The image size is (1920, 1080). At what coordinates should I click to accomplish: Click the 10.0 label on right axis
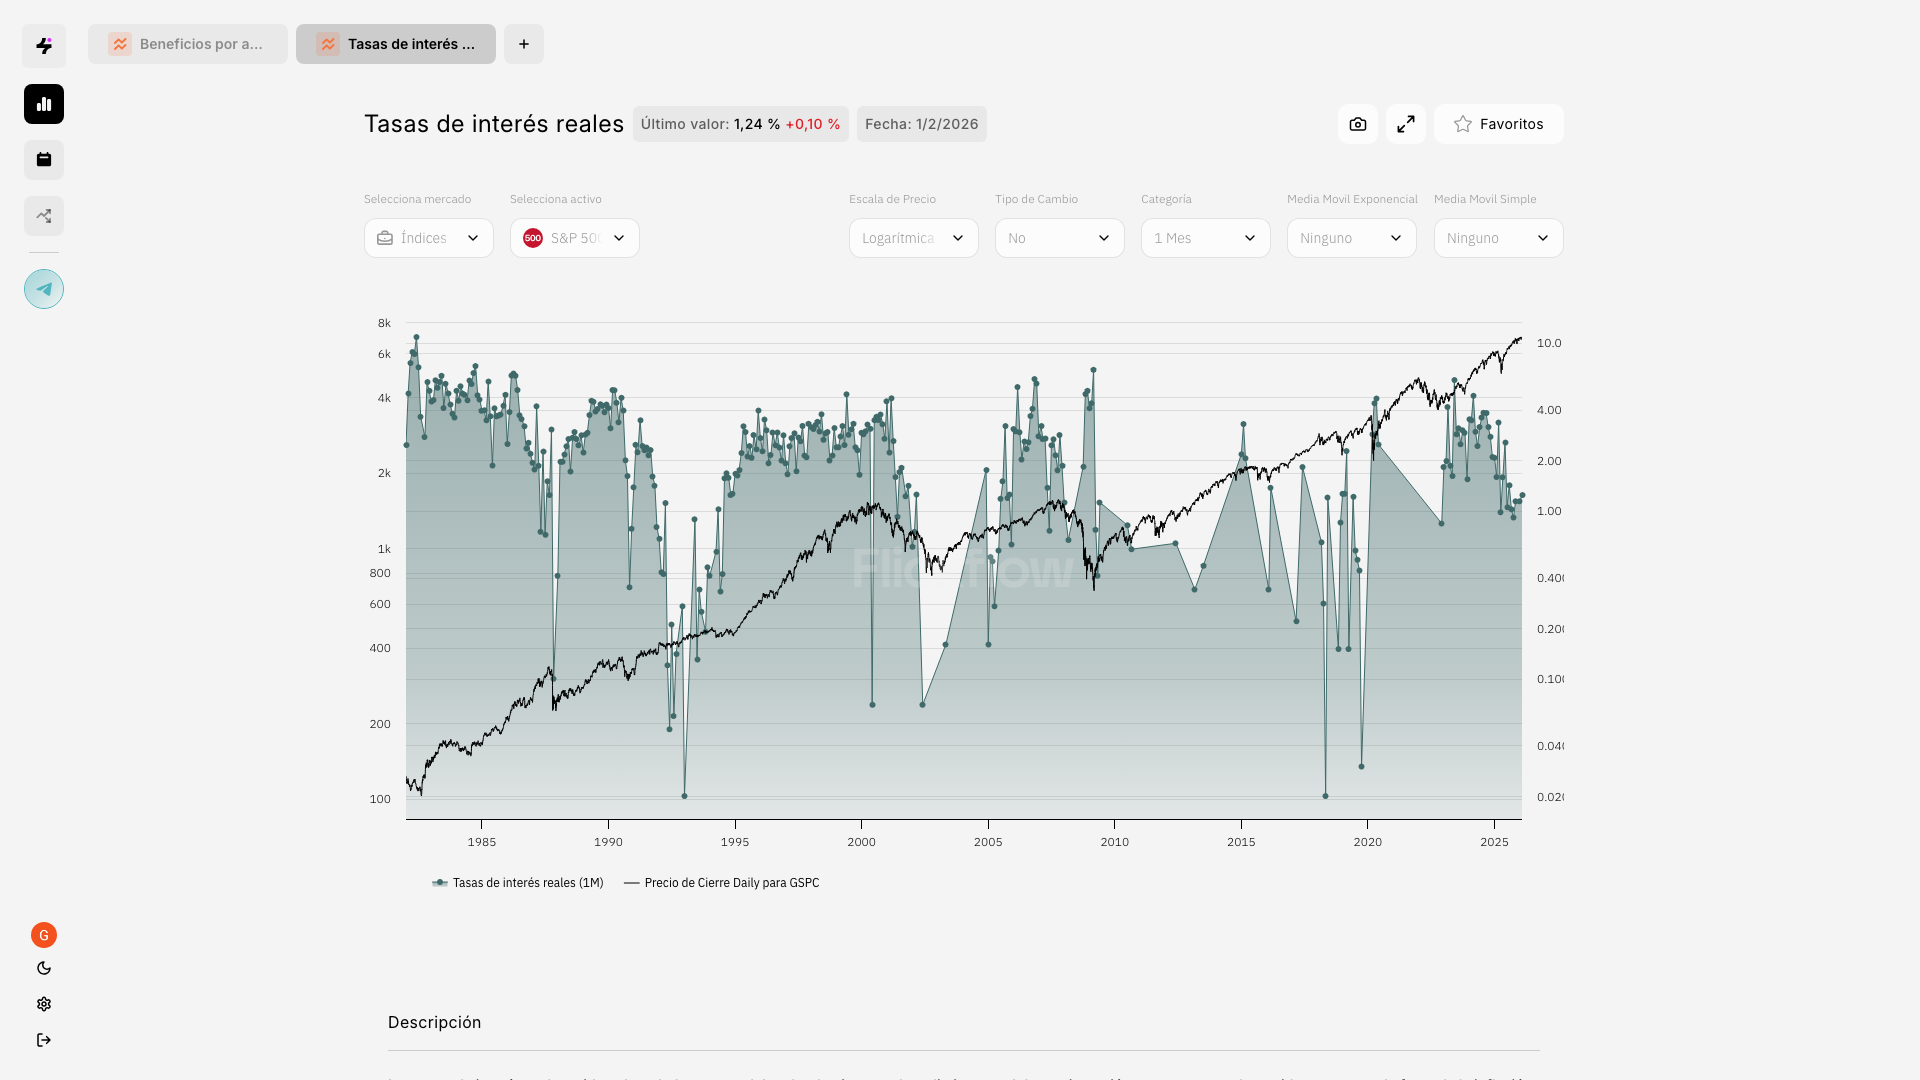(1549, 343)
